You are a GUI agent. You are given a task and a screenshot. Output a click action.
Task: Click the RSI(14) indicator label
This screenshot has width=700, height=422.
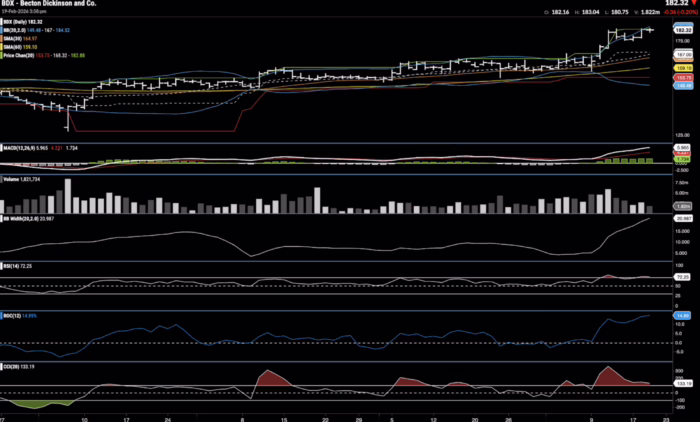click(x=12, y=266)
